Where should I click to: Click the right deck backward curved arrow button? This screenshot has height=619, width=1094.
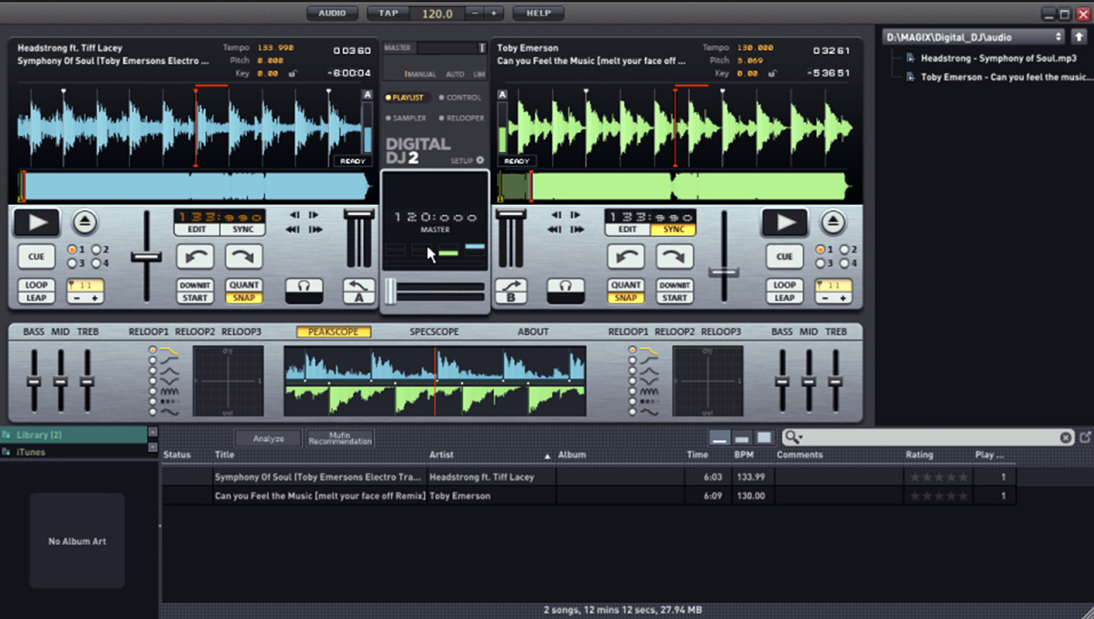click(x=625, y=256)
